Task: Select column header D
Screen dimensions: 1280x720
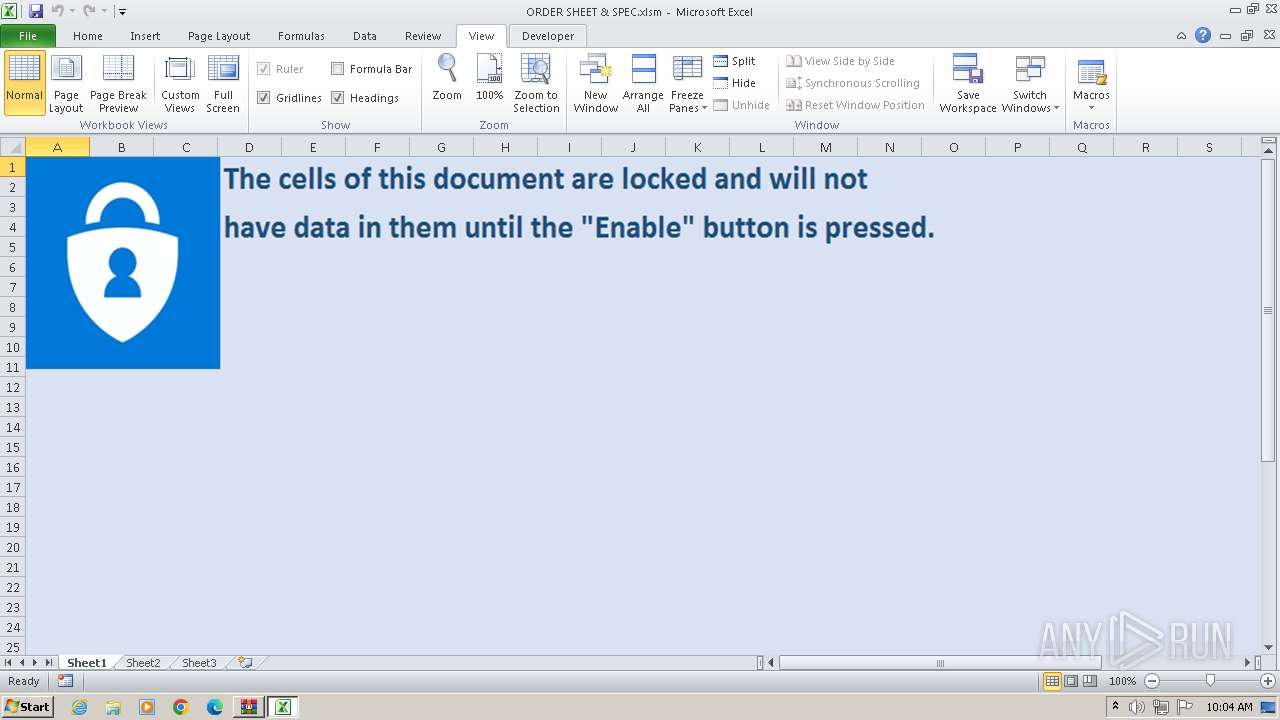Action: 249,147
